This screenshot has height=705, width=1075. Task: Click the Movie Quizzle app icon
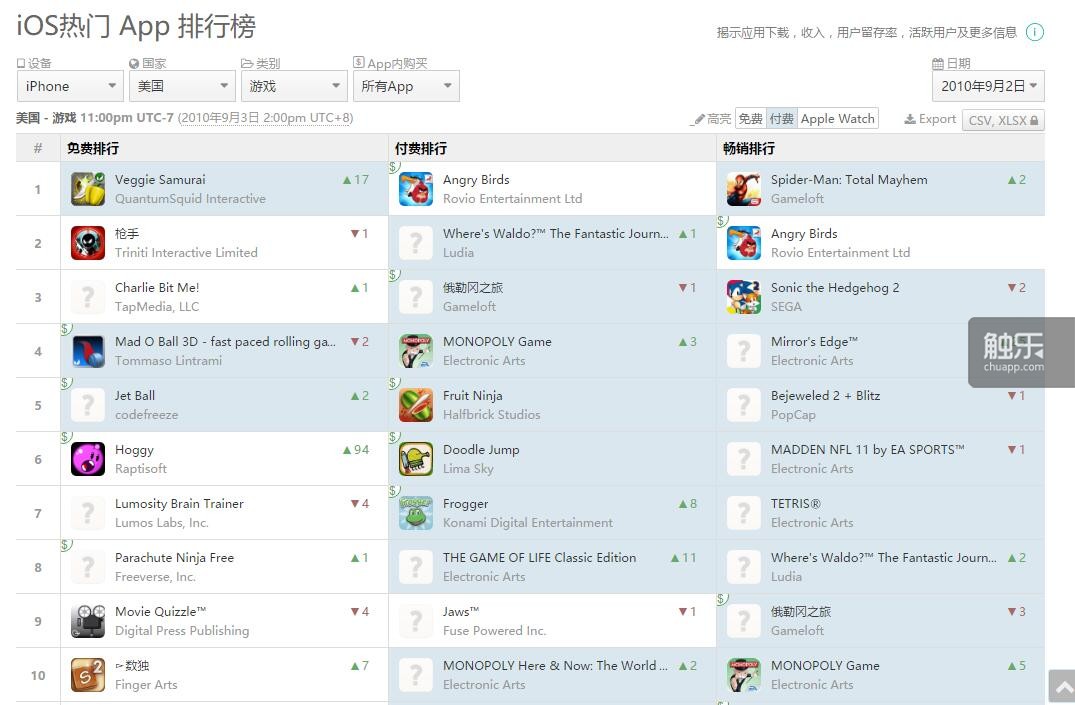tap(88, 621)
